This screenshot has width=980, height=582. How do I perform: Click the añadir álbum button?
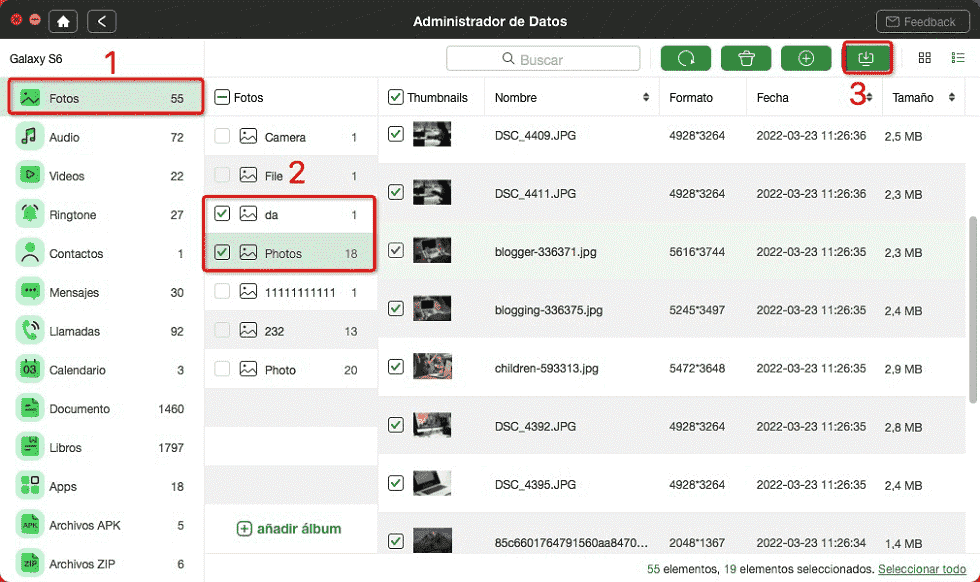[290, 528]
